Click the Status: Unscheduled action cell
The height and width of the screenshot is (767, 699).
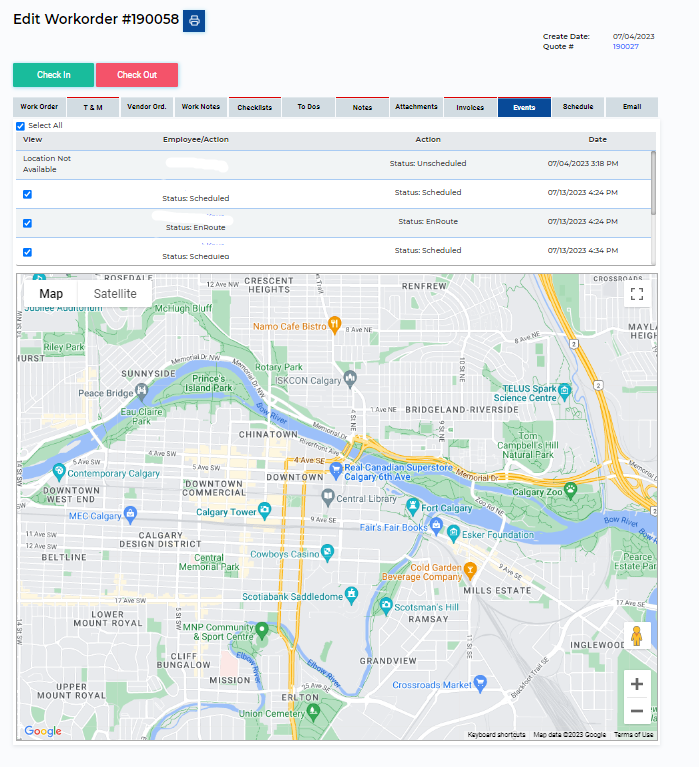click(428, 163)
